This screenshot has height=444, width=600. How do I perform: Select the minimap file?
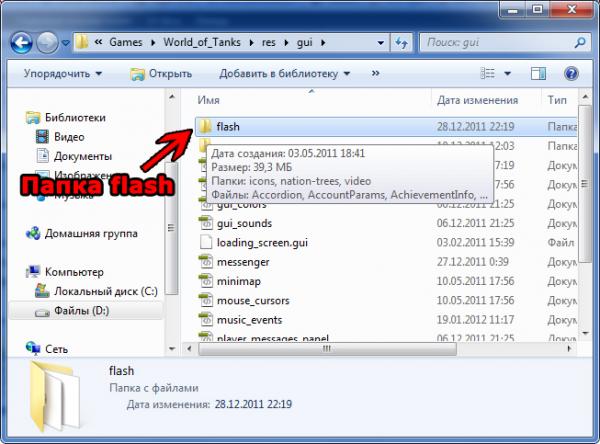pyautogui.click(x=239, y=281)
